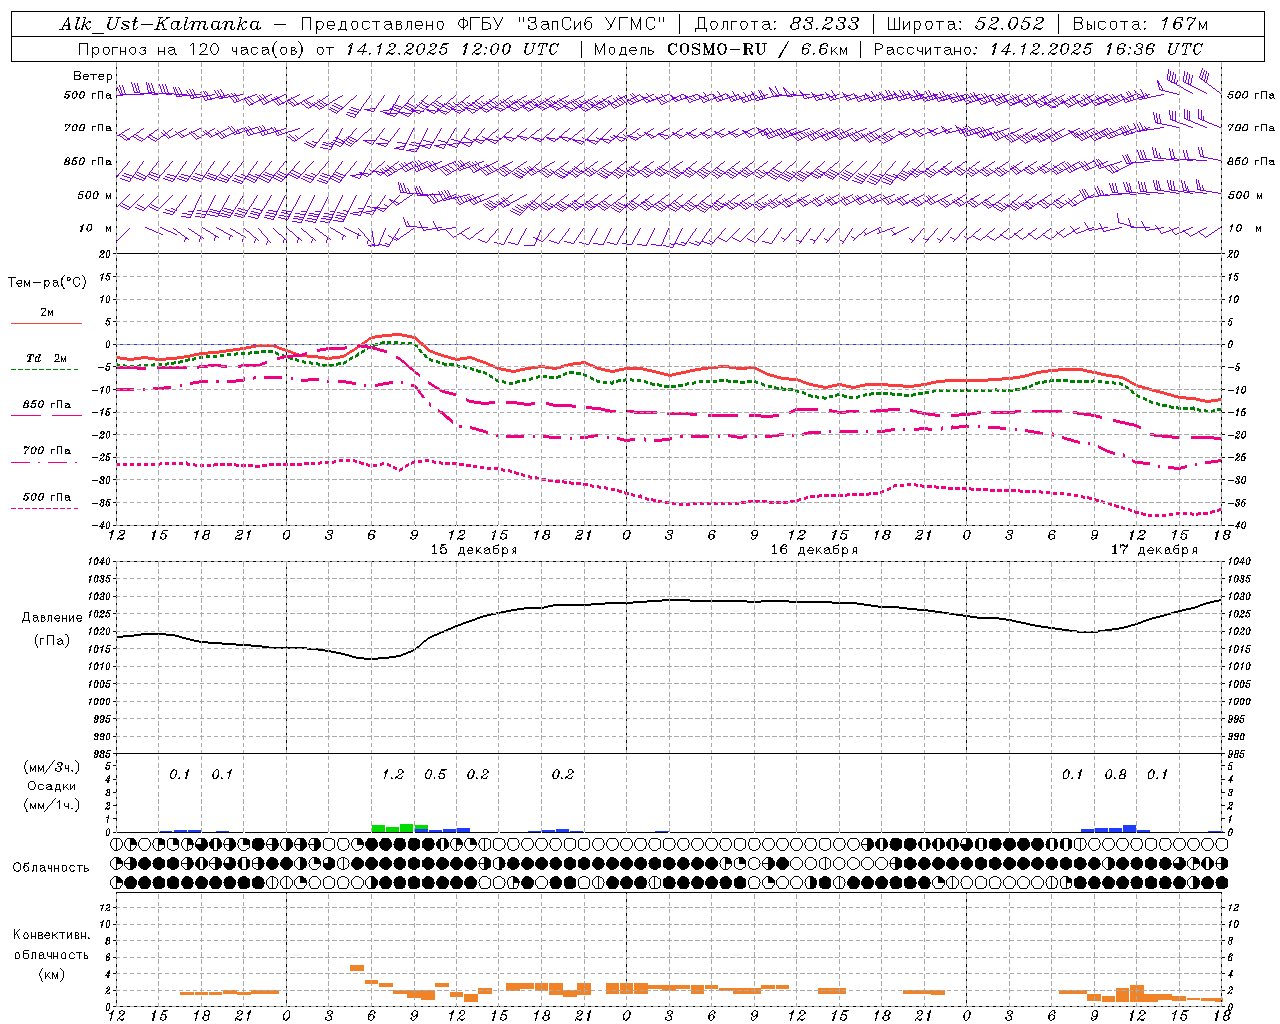
Task: Click the 17 декабря date label
Action: 1154,550
